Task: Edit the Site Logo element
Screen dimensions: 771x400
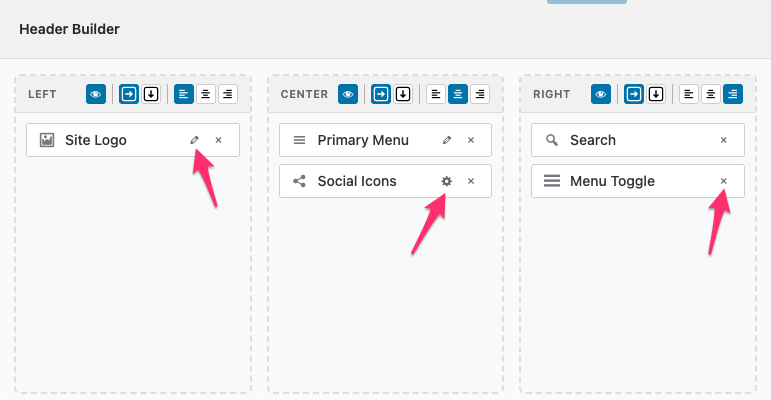Action: (x=195, y=140)
